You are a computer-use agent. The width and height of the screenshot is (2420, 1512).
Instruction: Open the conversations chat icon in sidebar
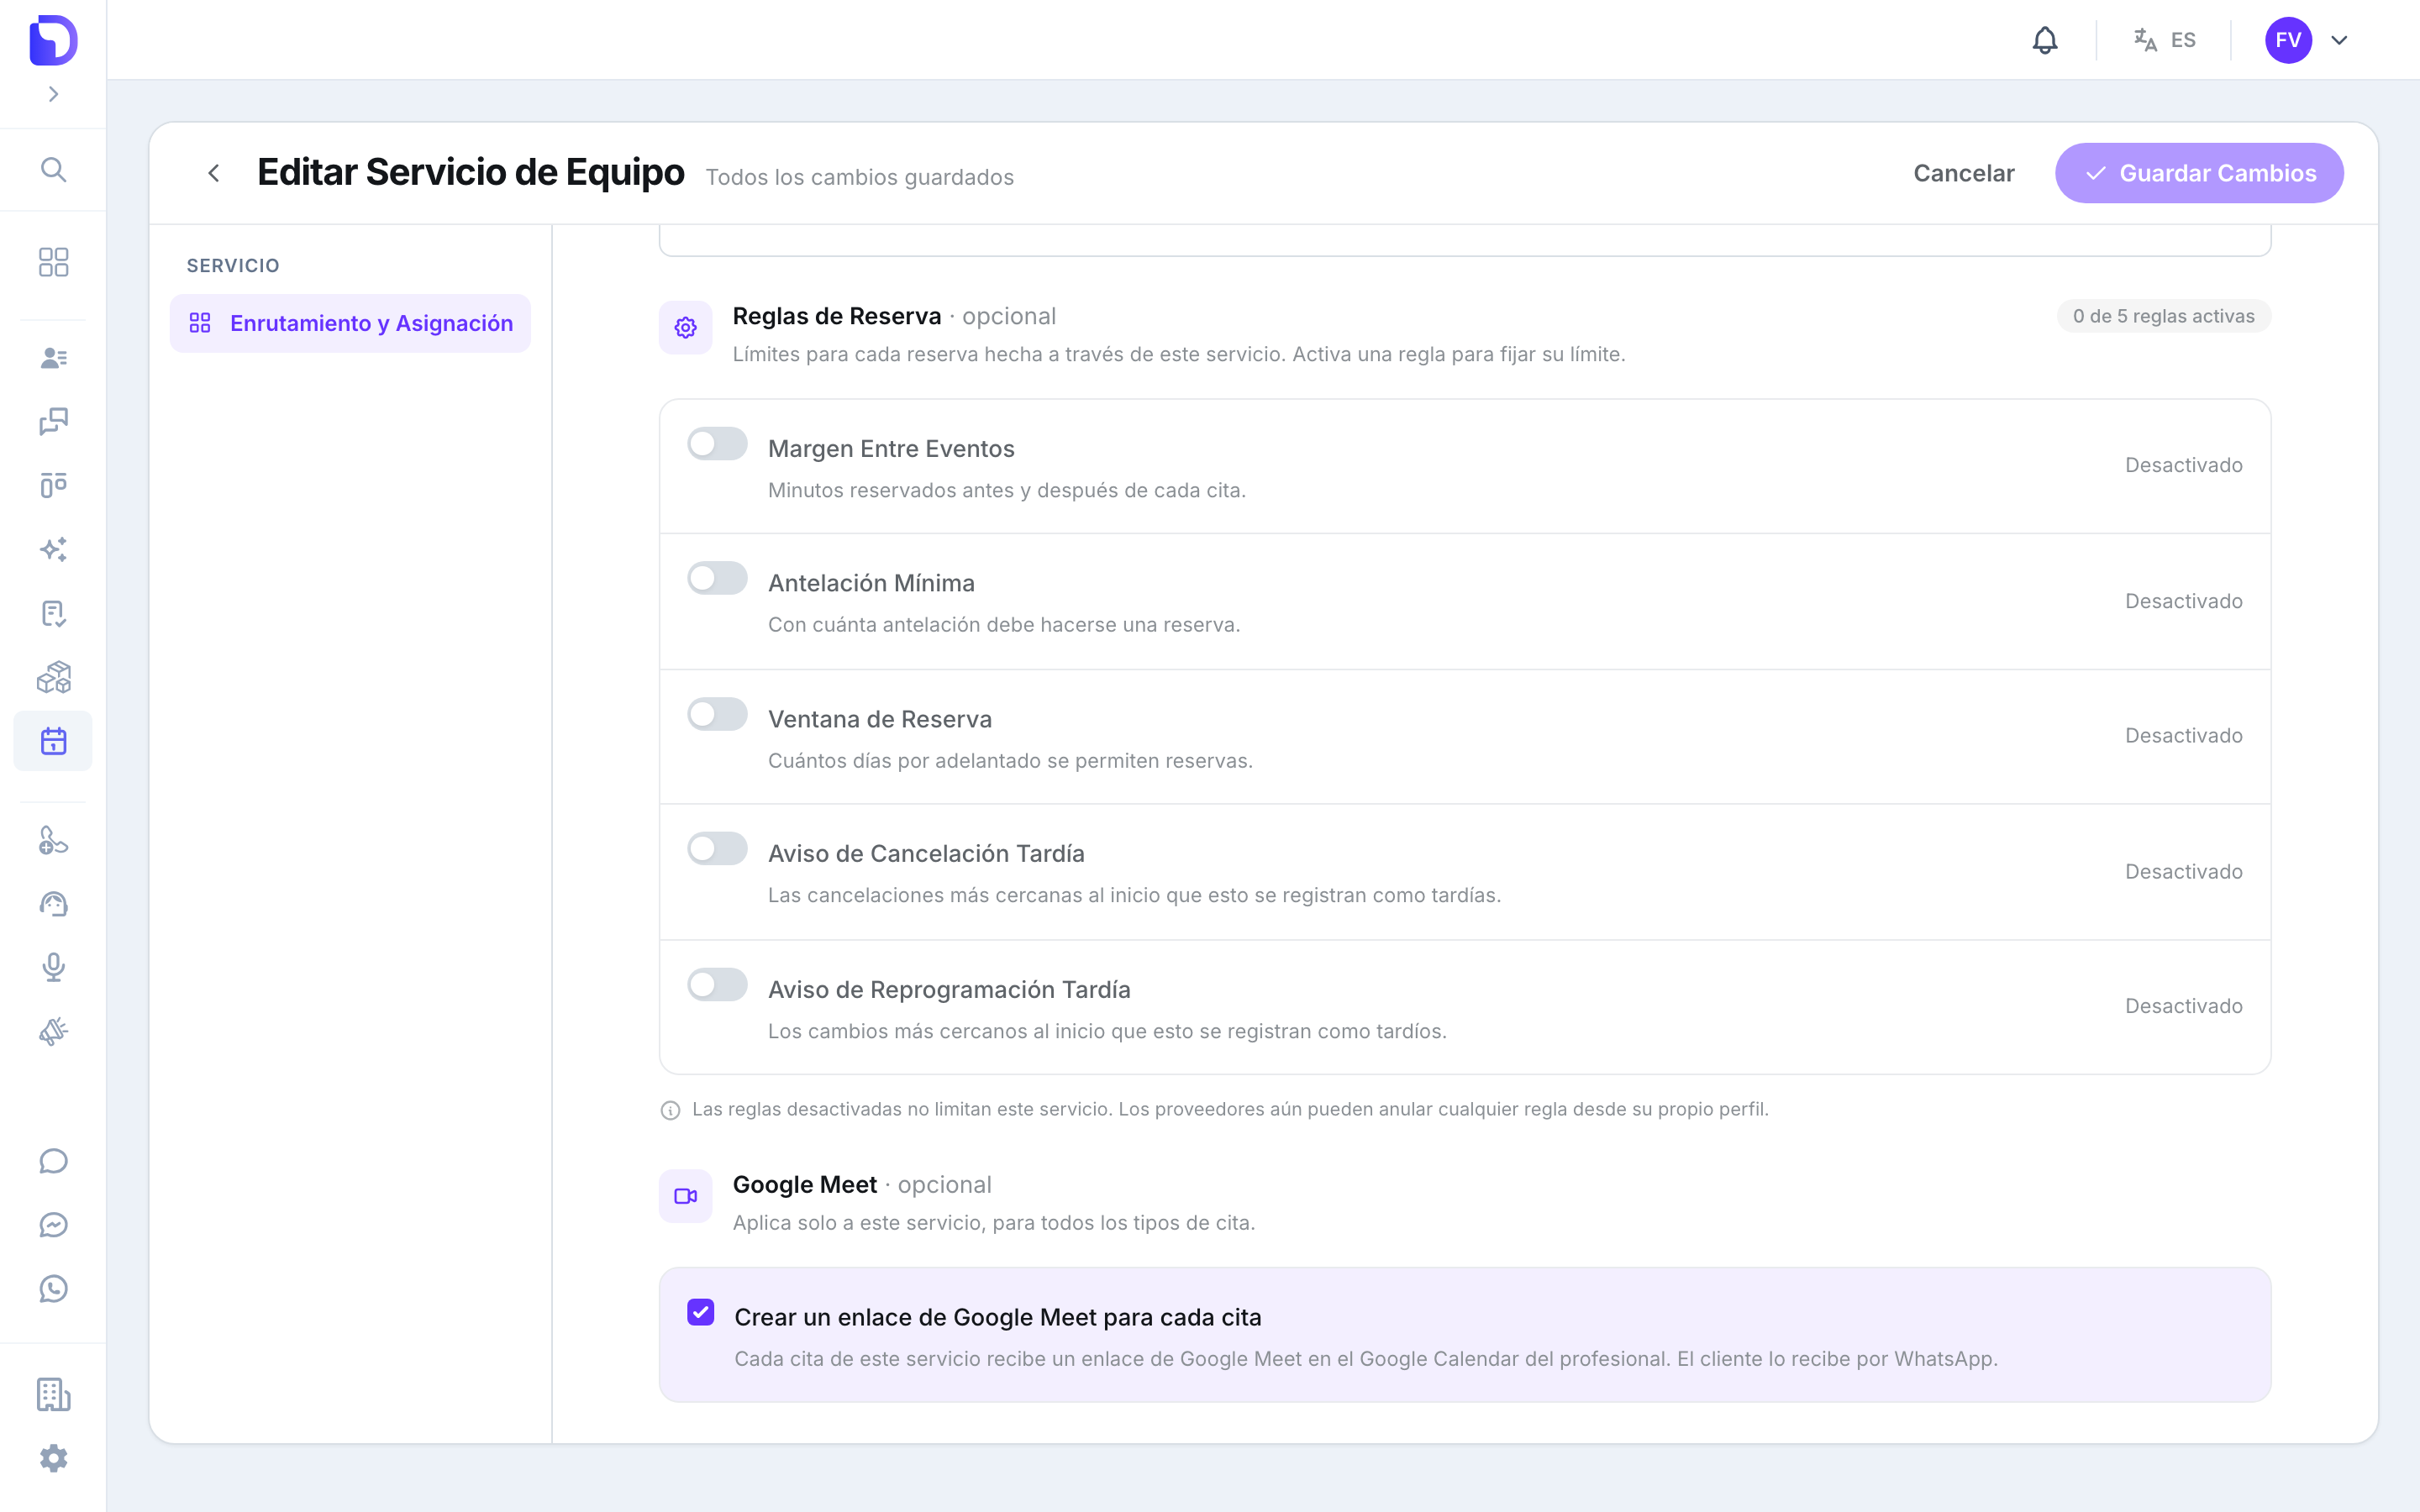tap(53, 421)
